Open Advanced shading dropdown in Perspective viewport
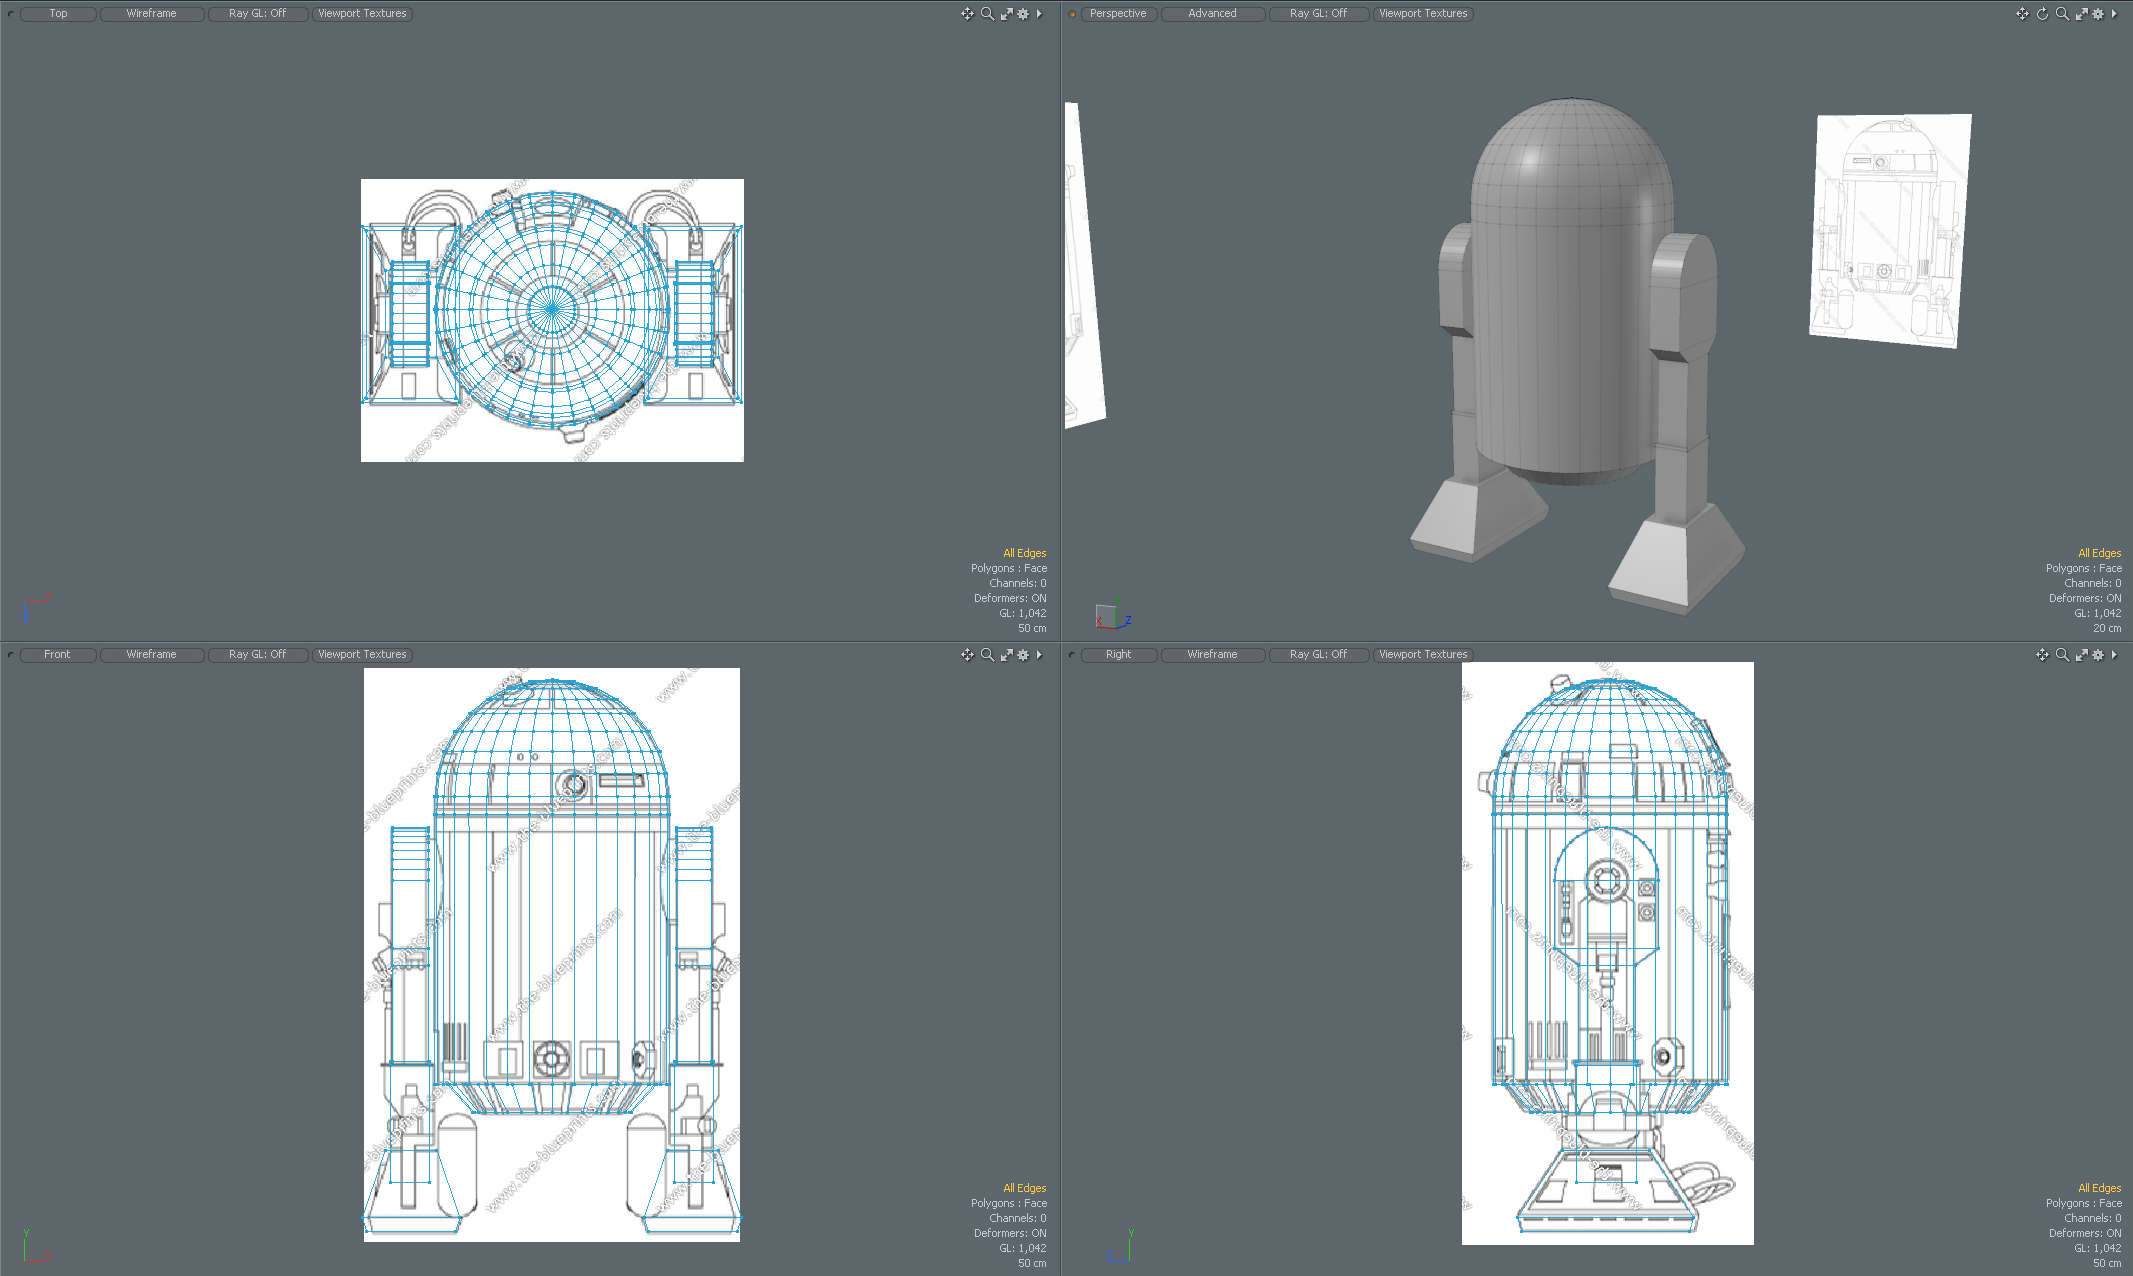The width and height of the screenshot is (2133, 1276). 1212,14
